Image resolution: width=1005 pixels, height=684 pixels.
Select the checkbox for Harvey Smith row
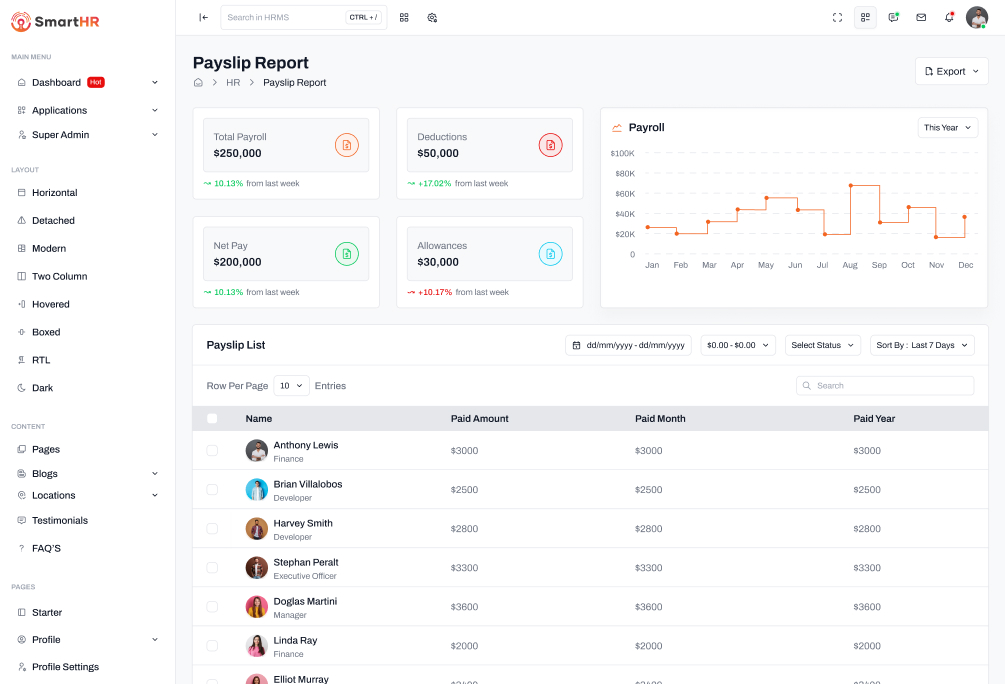(x=212, y=529)
